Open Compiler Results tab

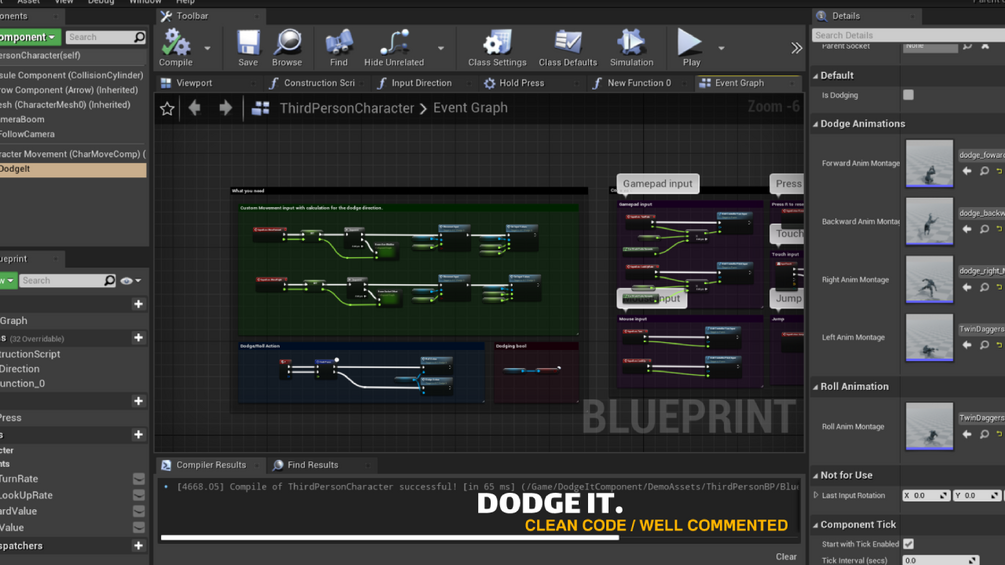tap(210, 465)
